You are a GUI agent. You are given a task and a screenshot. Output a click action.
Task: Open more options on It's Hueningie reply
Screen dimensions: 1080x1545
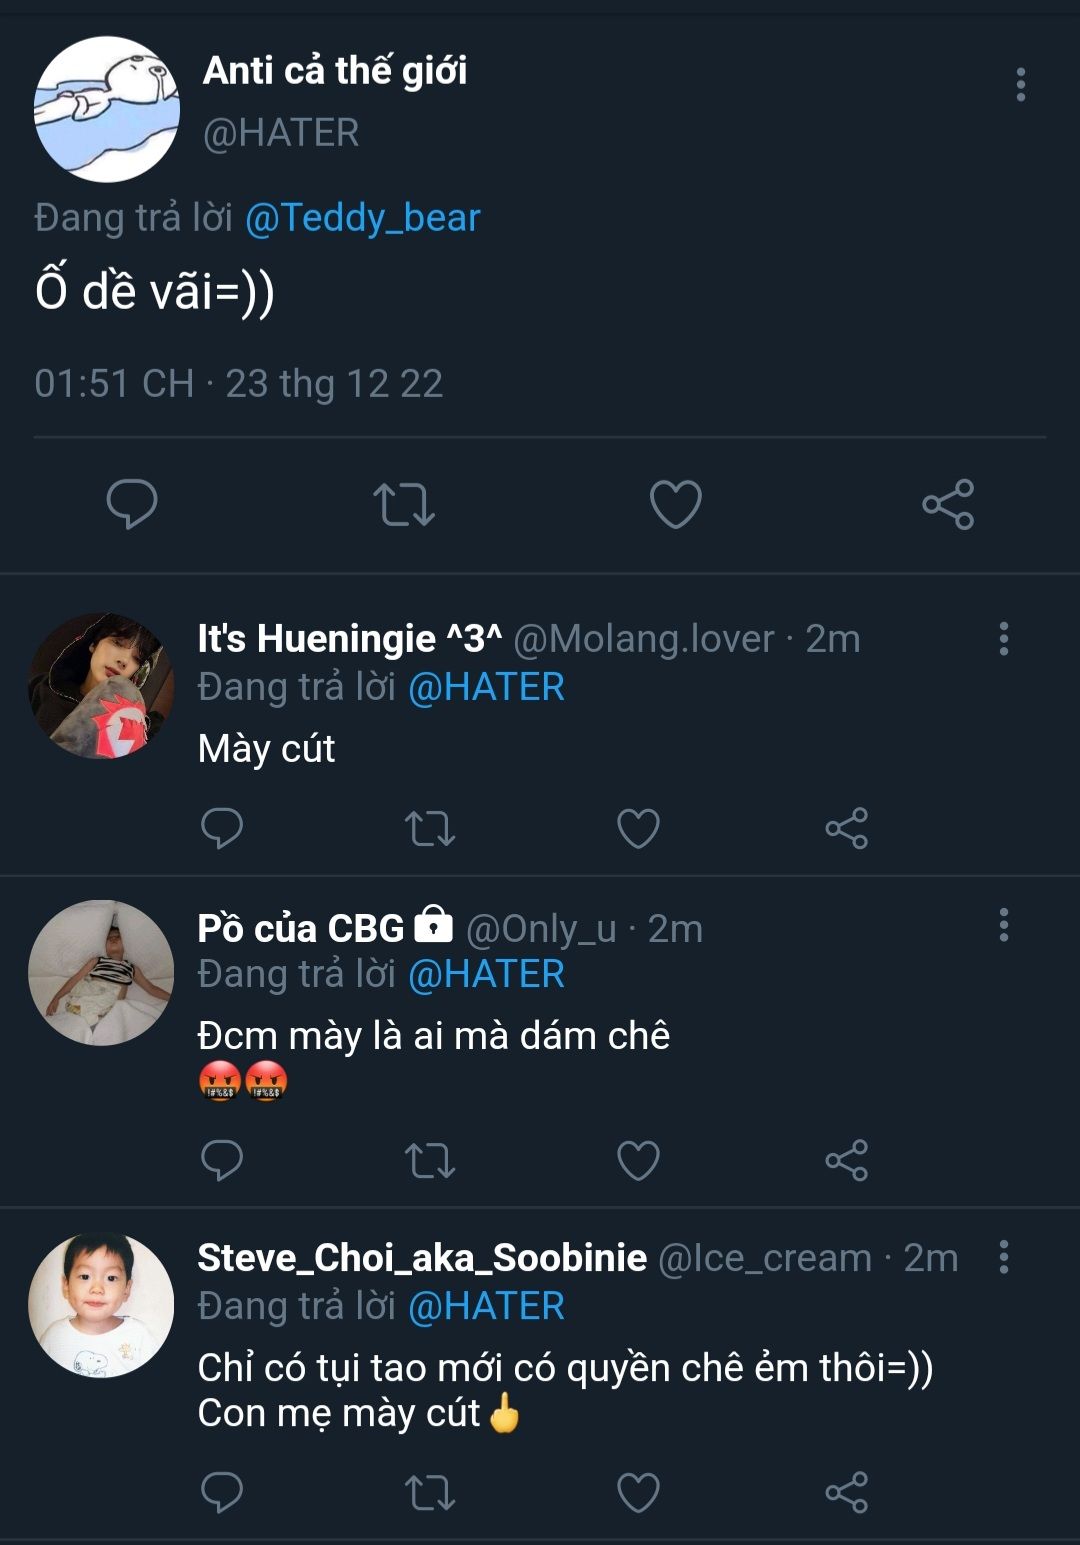coord(1004,639)
